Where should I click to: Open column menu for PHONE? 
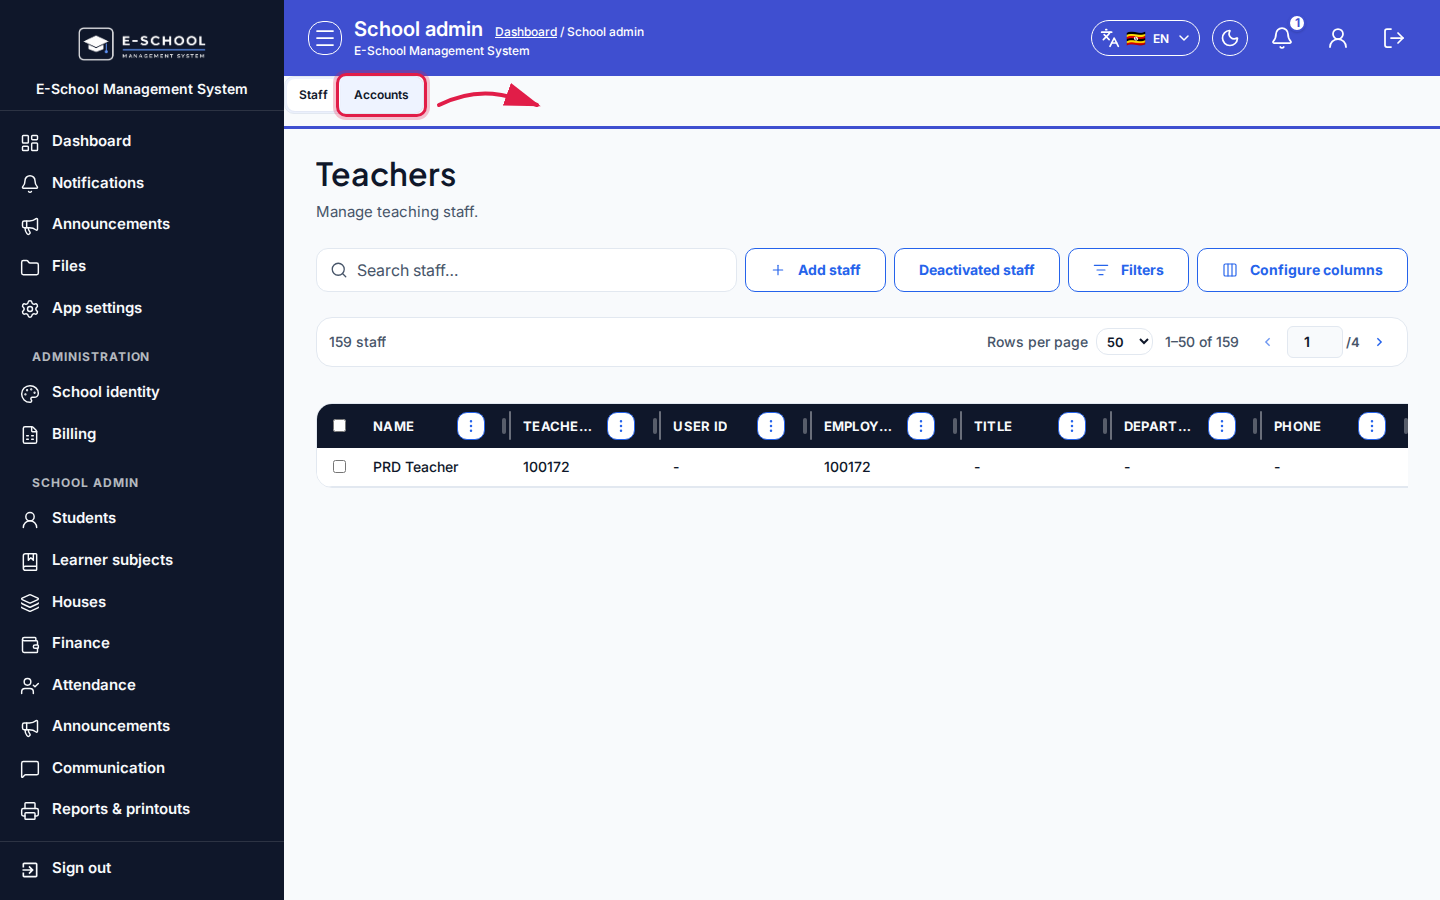coord(1372,426)
